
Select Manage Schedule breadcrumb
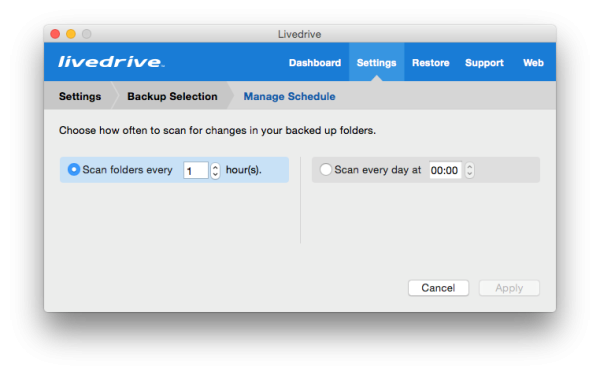click(x=289, y=96)
